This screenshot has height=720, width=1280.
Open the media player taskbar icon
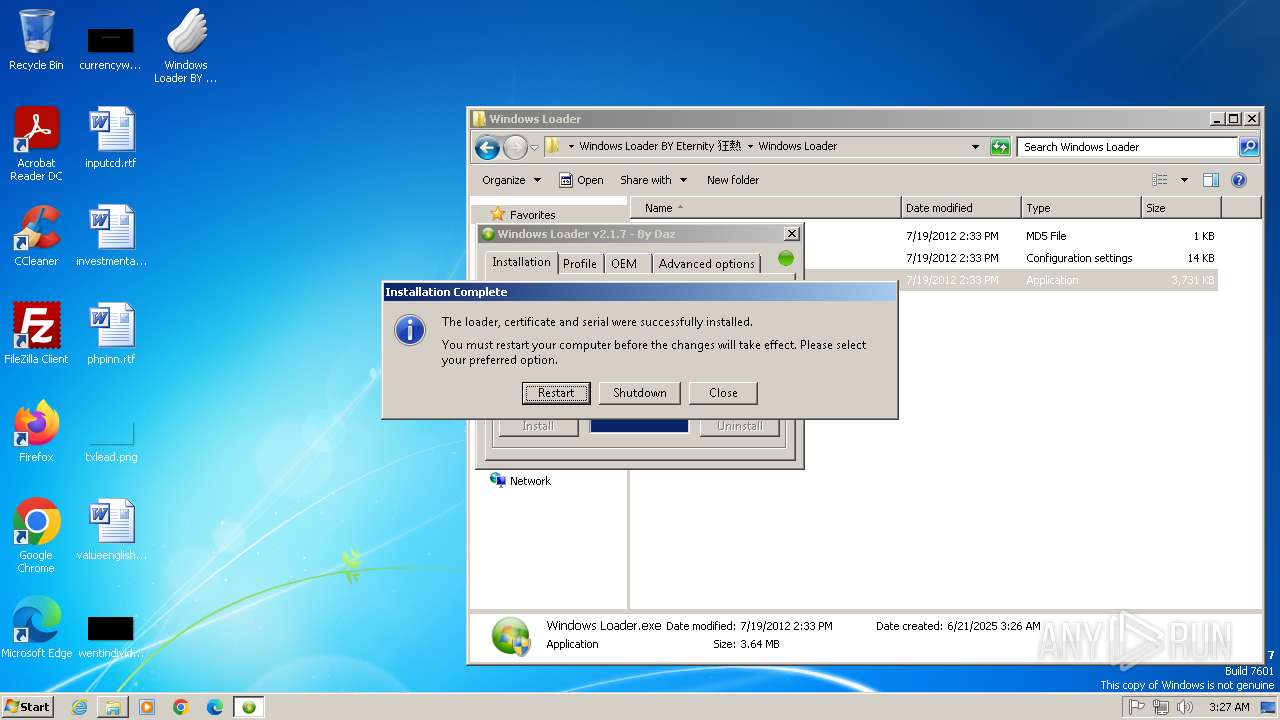click(x=147, y=707)
